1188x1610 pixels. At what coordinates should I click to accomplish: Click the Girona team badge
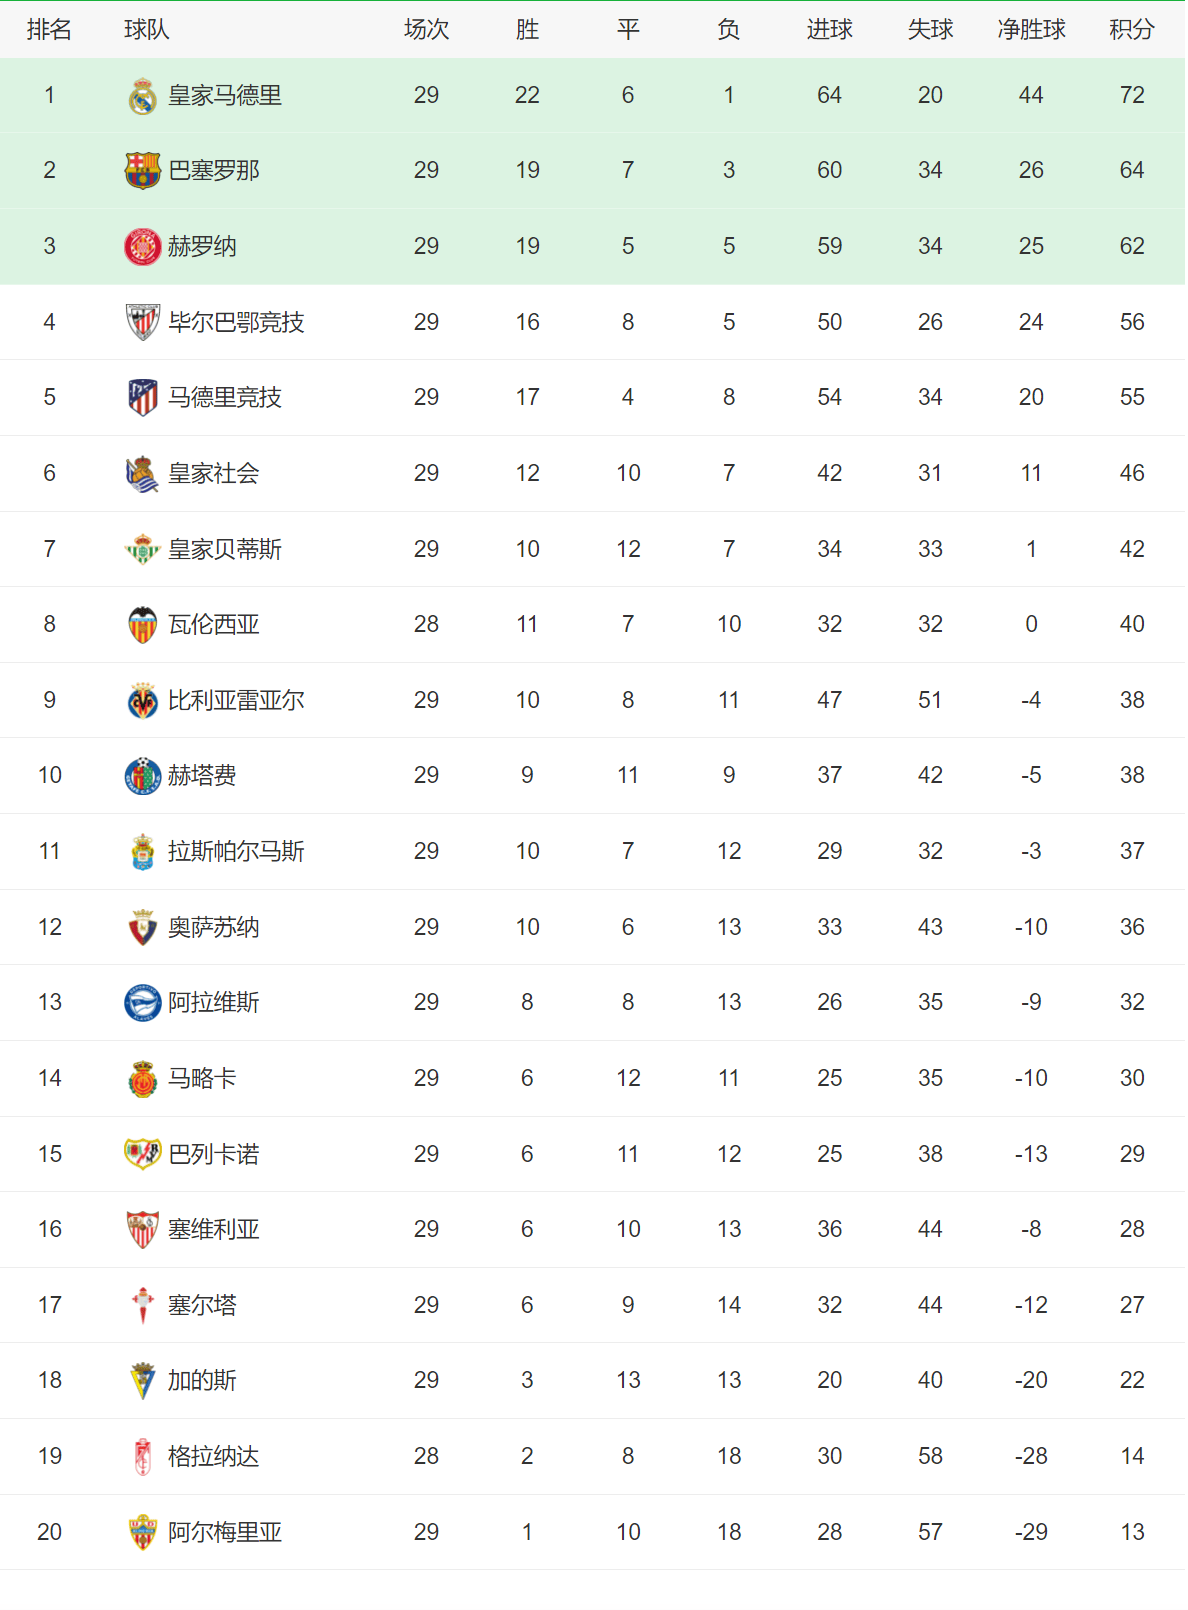coord(143,247)
